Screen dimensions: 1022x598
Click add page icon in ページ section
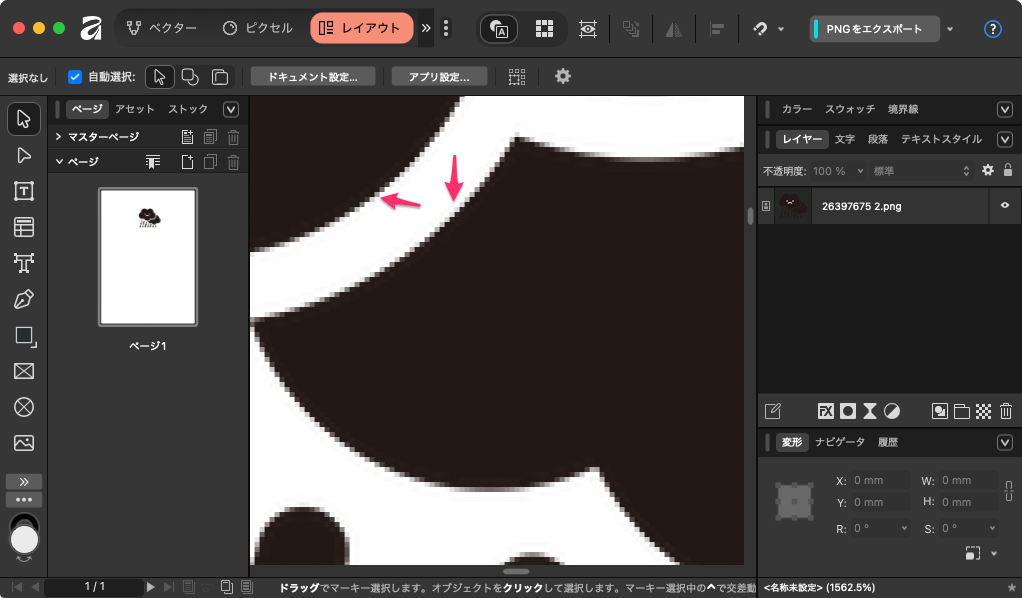click(x=186, y=162)
